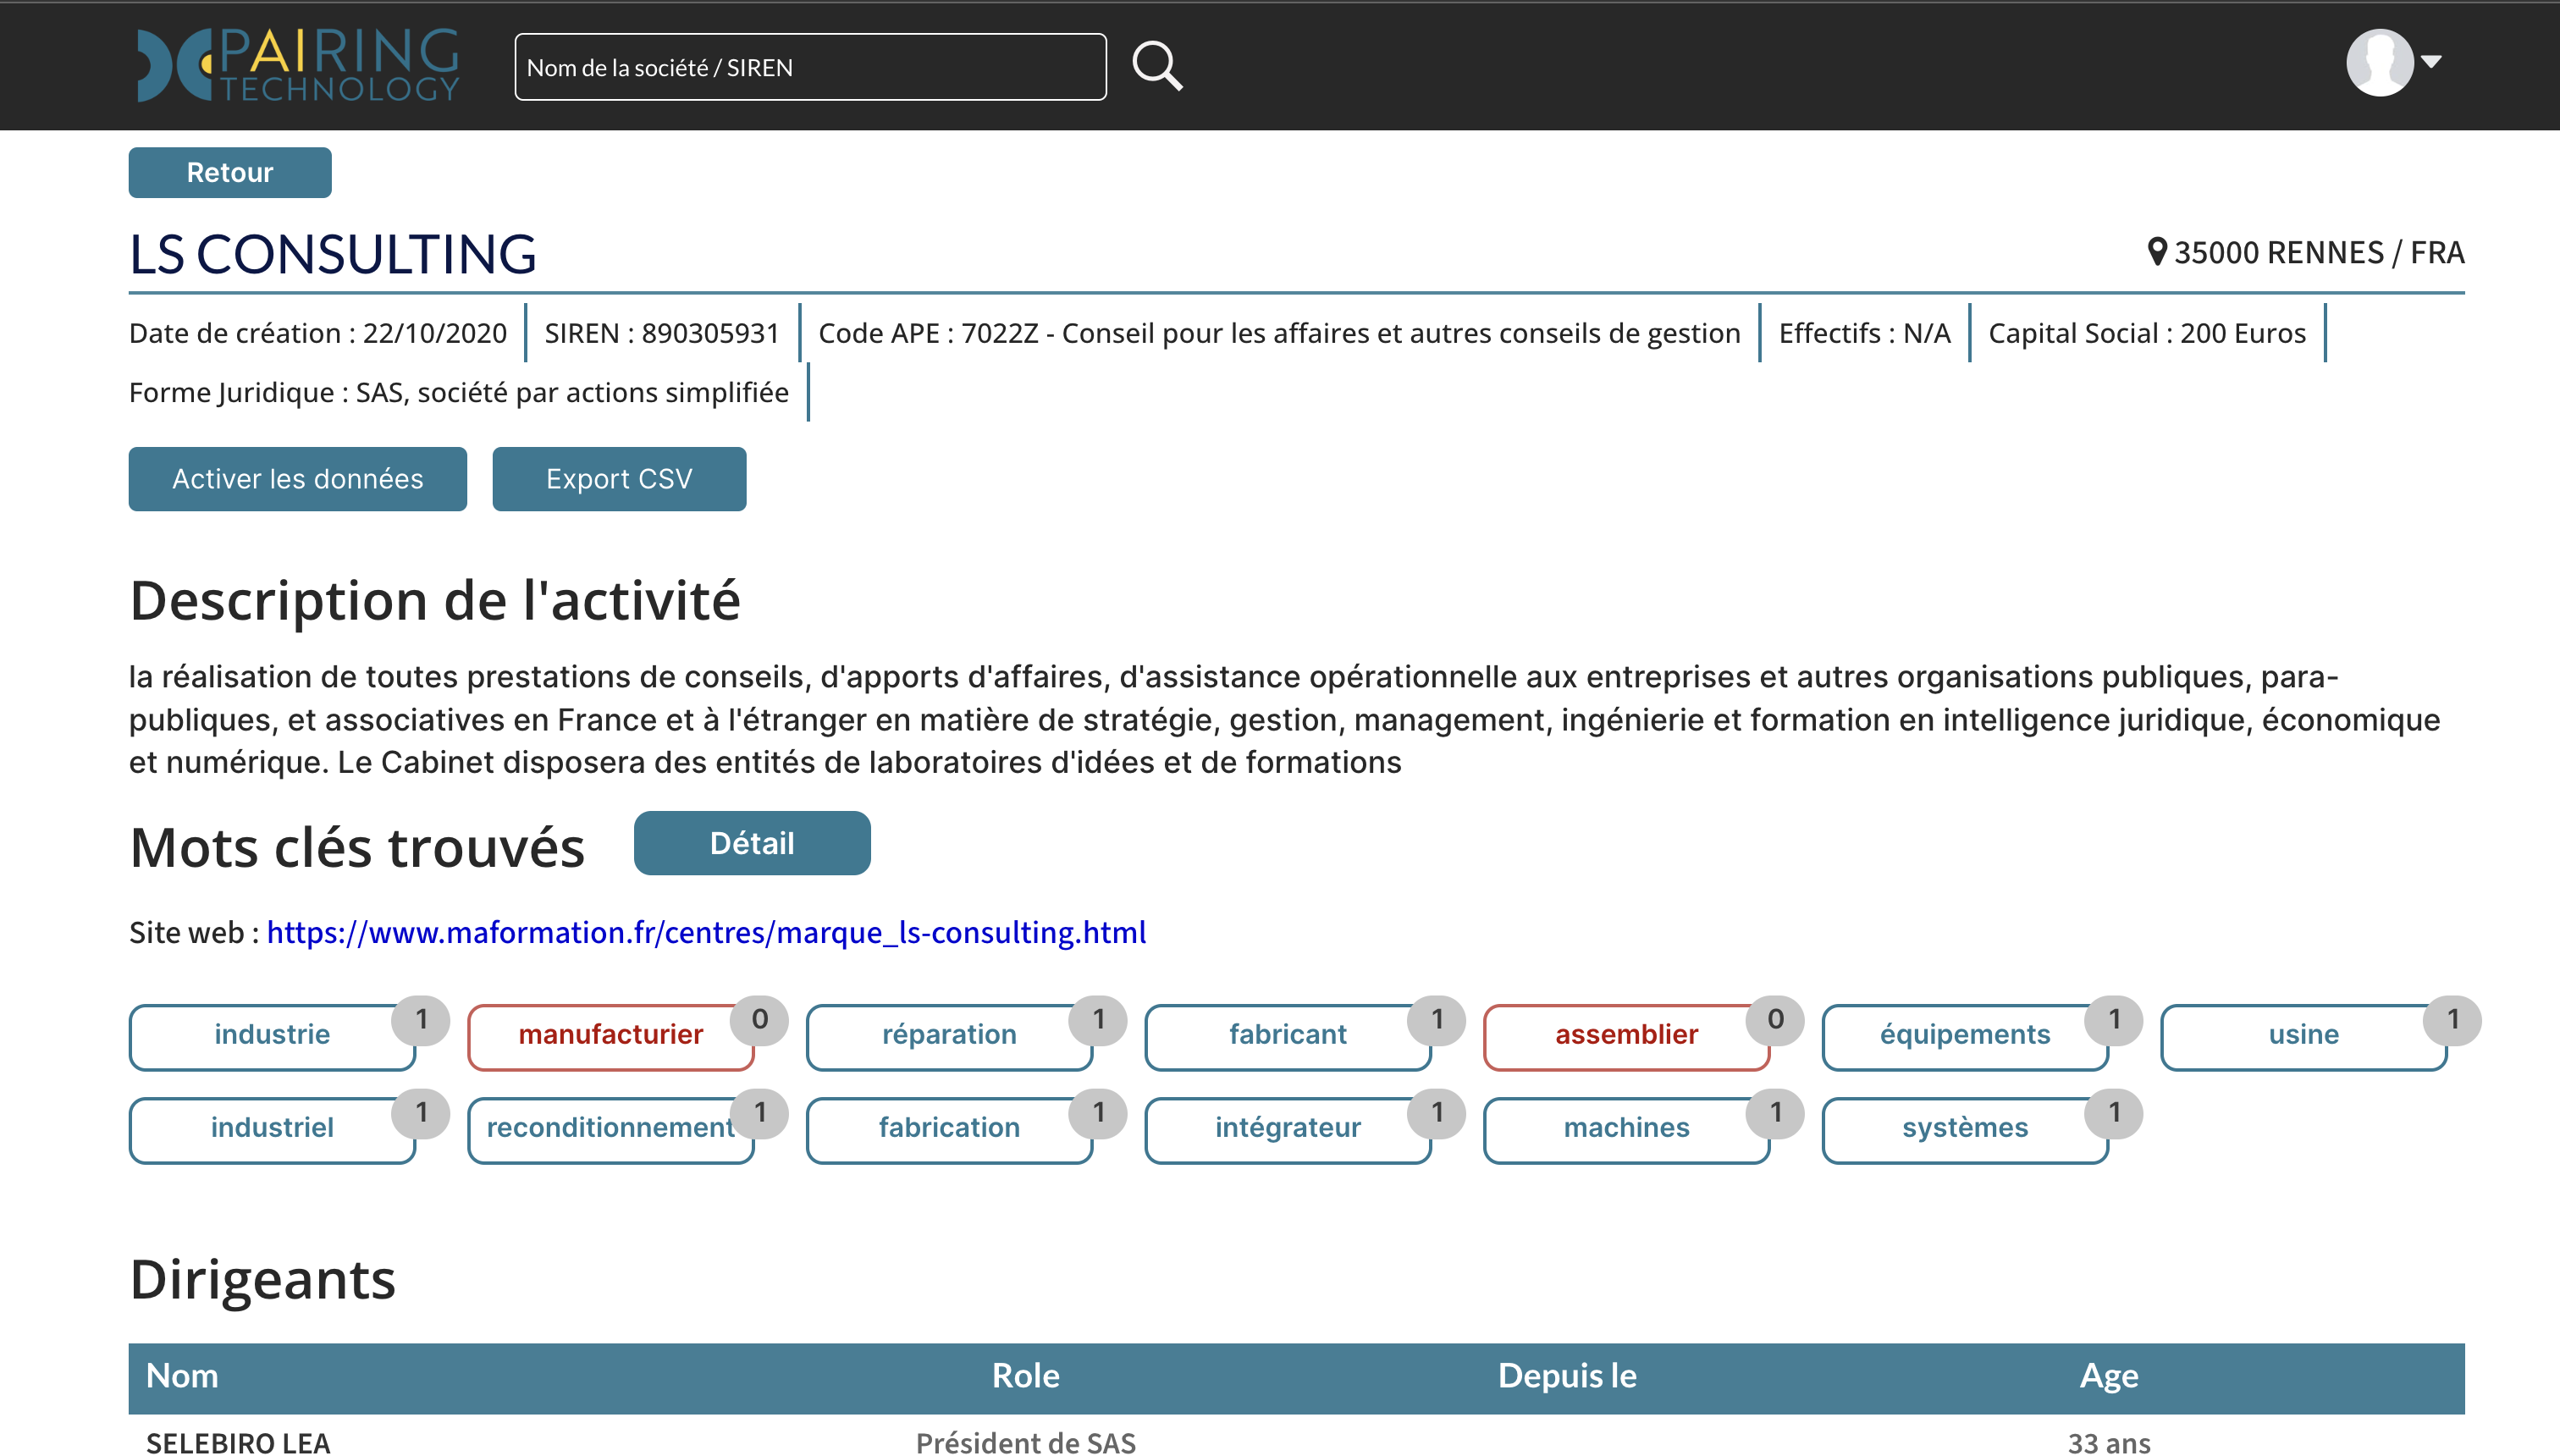Click the Forme Juridique SAS text
This screenshot has width=2560, height=1456.
[x=459, y=392]
